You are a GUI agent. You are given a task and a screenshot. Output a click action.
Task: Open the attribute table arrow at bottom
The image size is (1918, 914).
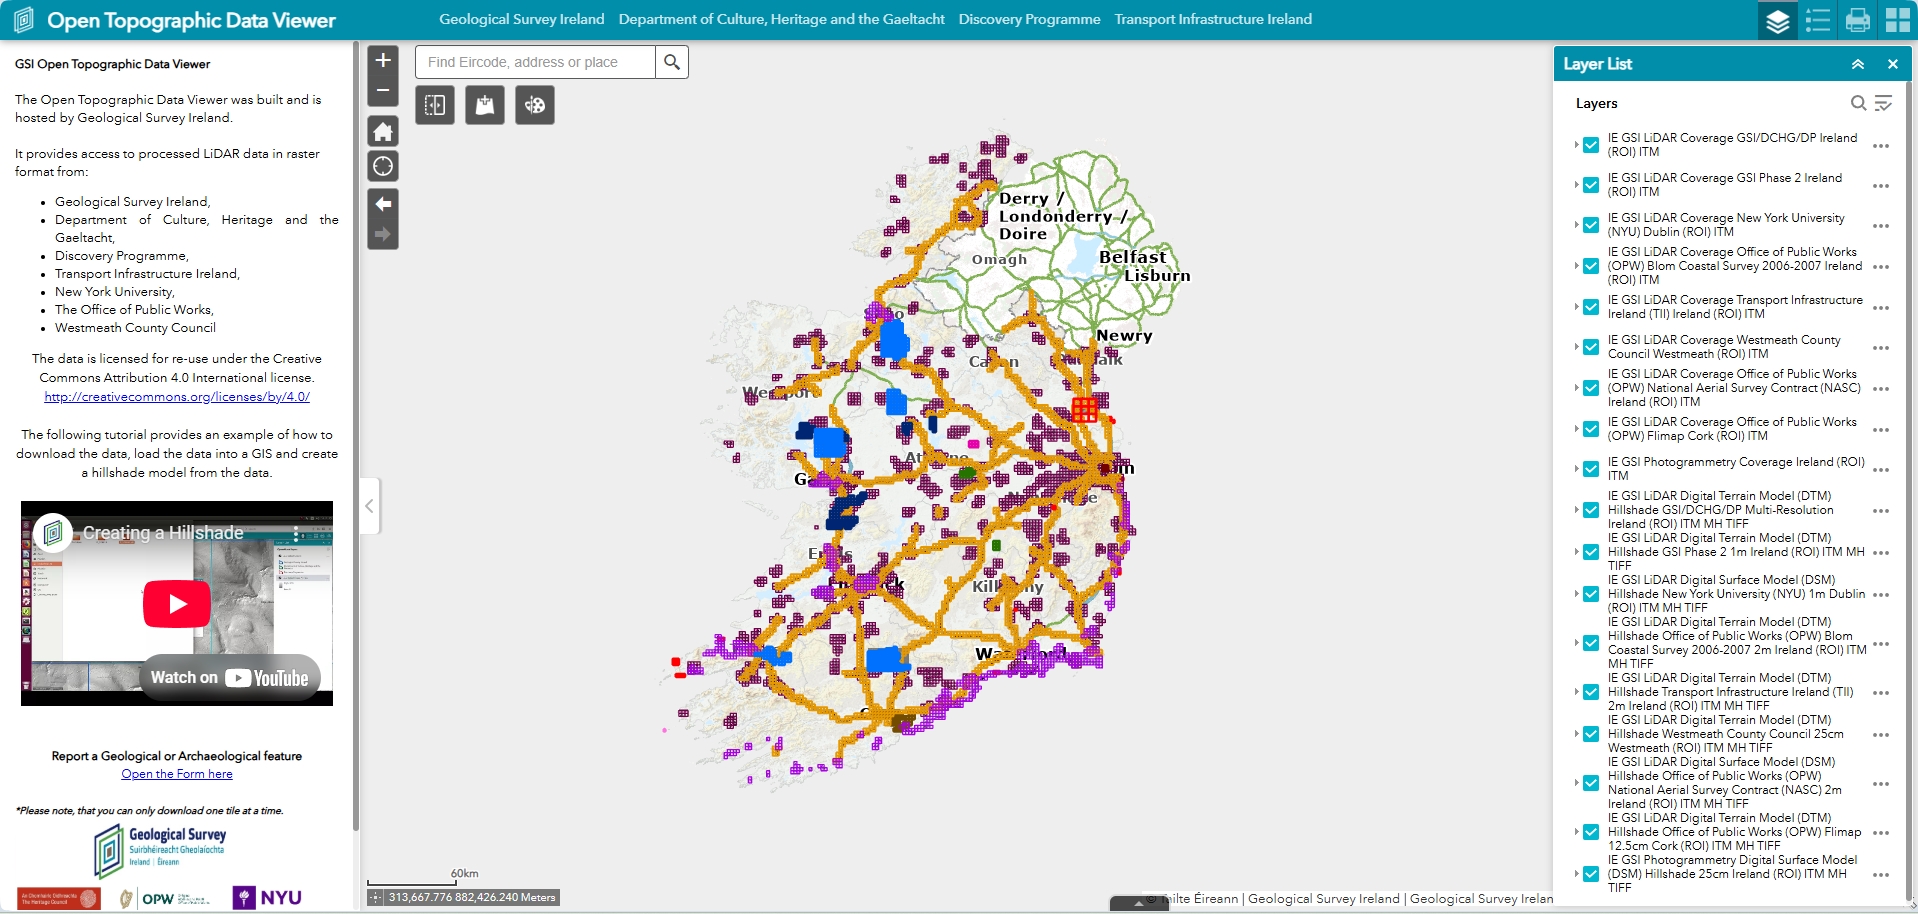tap(1138, 904)
